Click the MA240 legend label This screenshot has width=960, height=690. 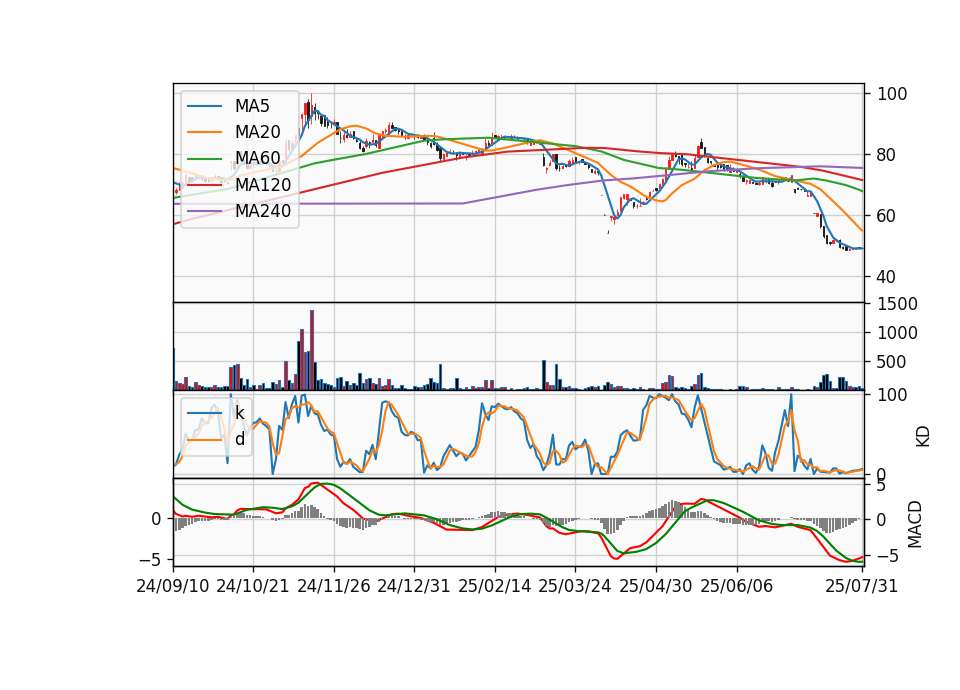pyautogui.click(x=263, y=211)
